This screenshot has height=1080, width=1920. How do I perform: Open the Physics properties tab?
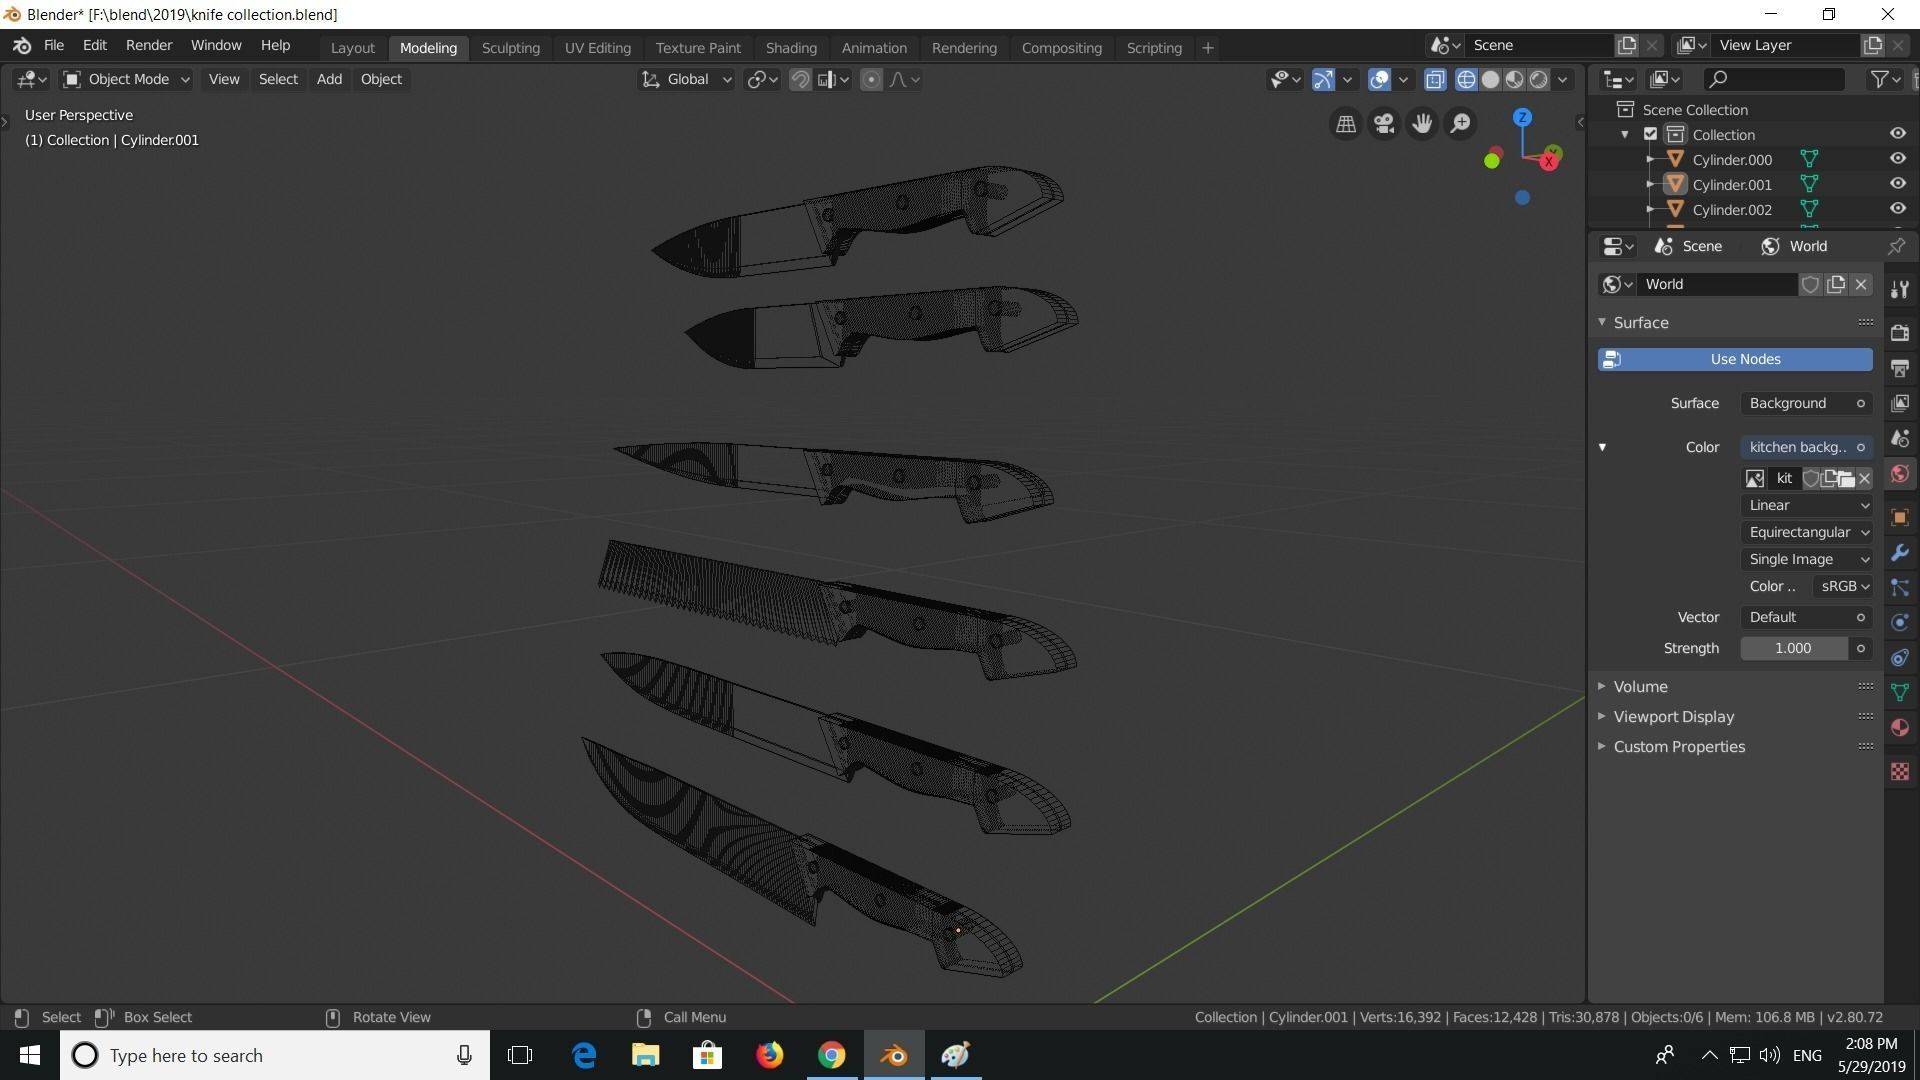(1900, 622)
